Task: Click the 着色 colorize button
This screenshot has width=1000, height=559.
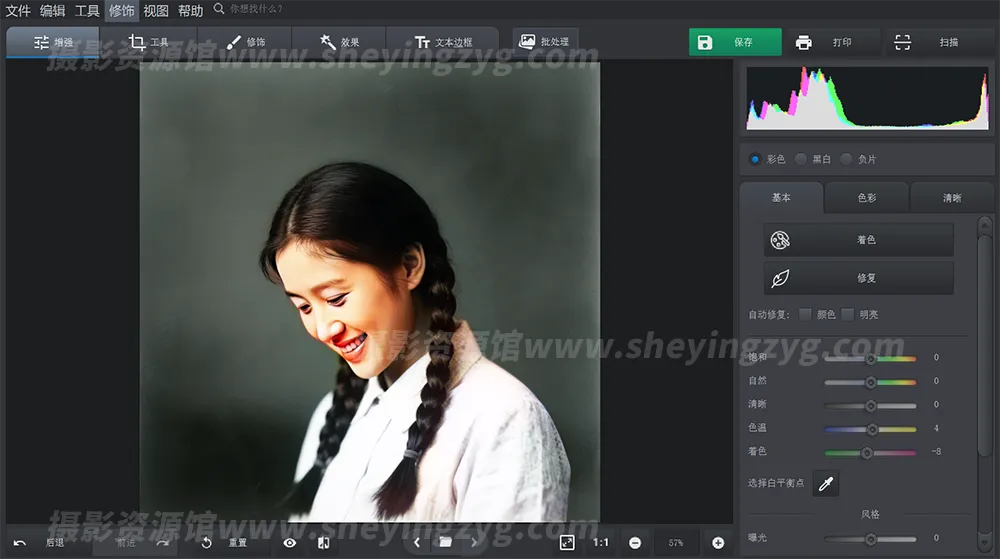Action: click(x=858, y=240)
